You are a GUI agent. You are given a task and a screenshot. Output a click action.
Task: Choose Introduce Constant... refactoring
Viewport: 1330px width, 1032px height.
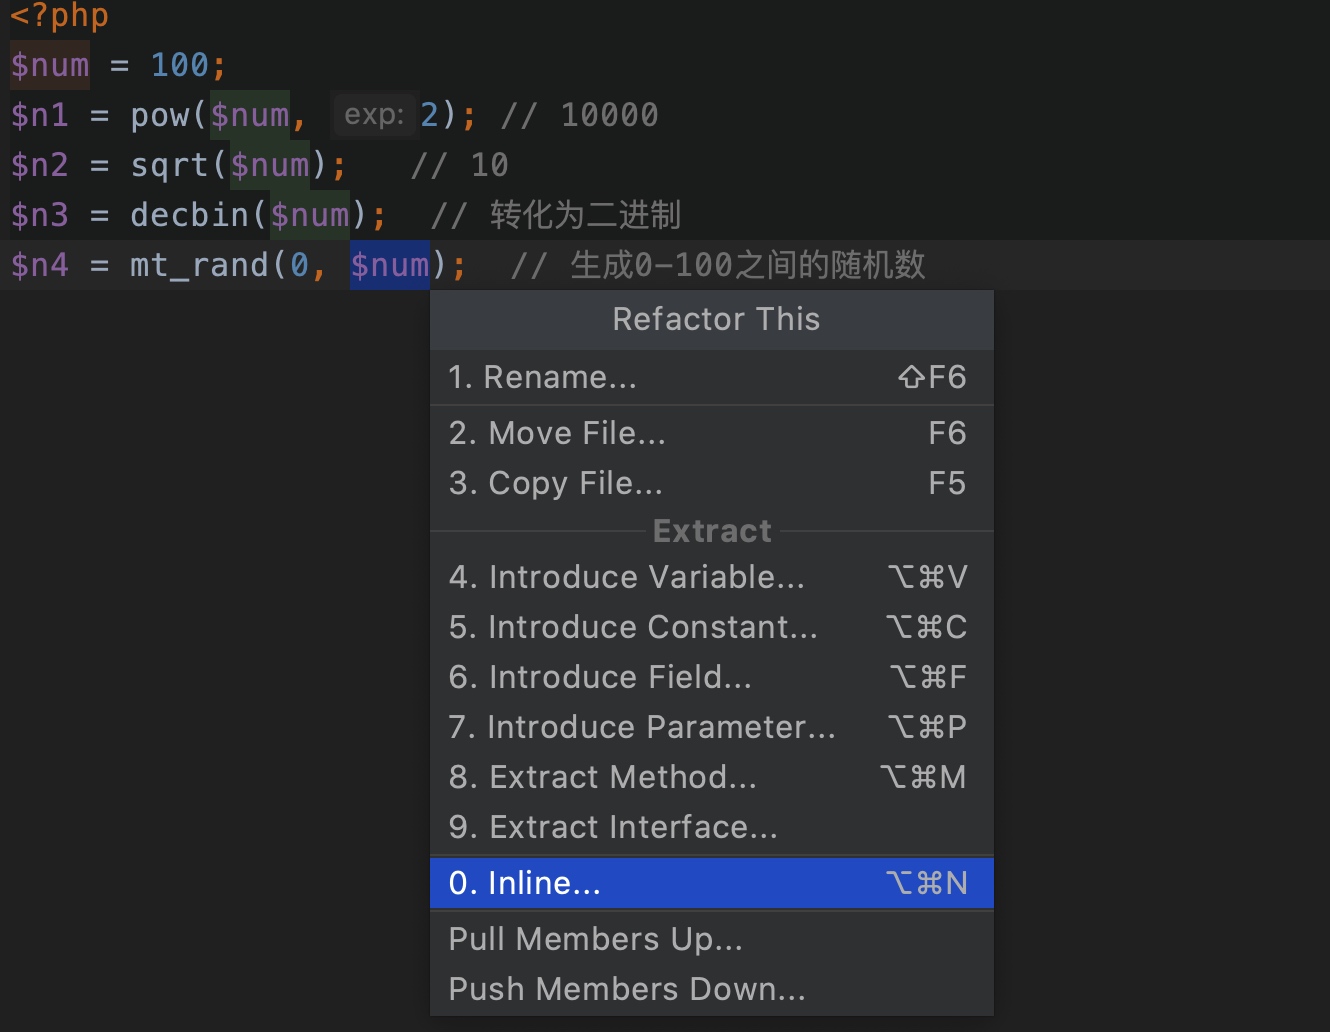tap(712, 627)
